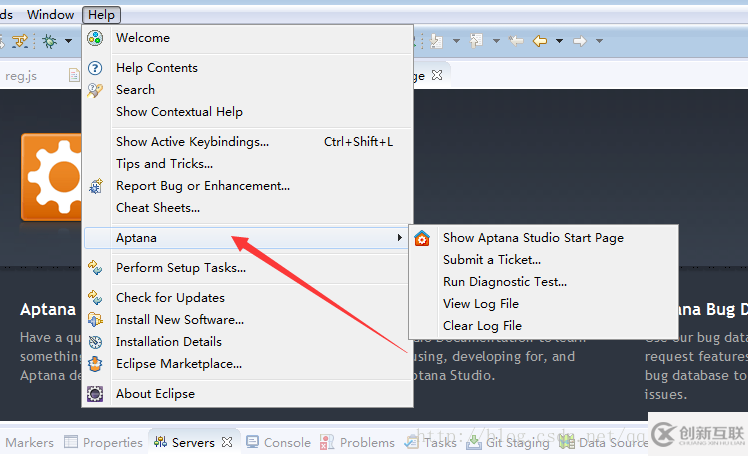Open the Welcome entry
The width and height of the screenshot is (748, 456).
(x=248, y=38)
